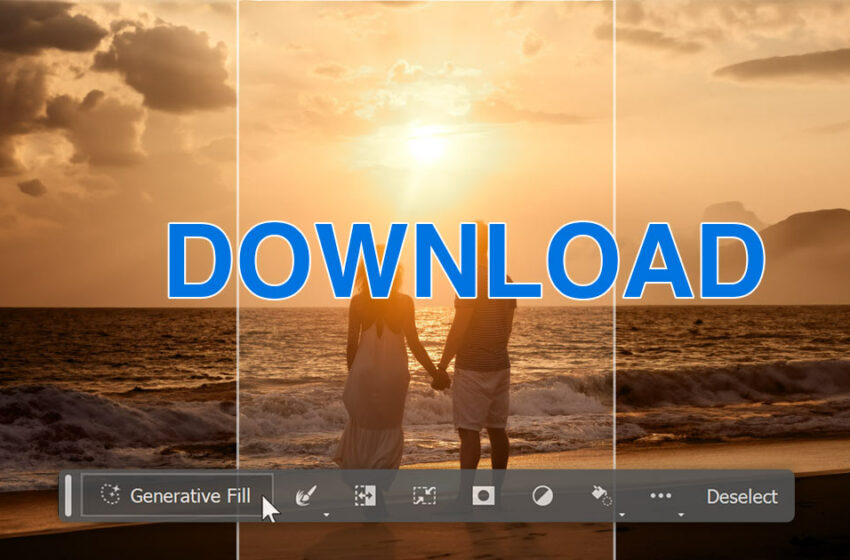Select the Modify Selection brush icon
This screenshot has width=850, height=560.
(306, 495)
